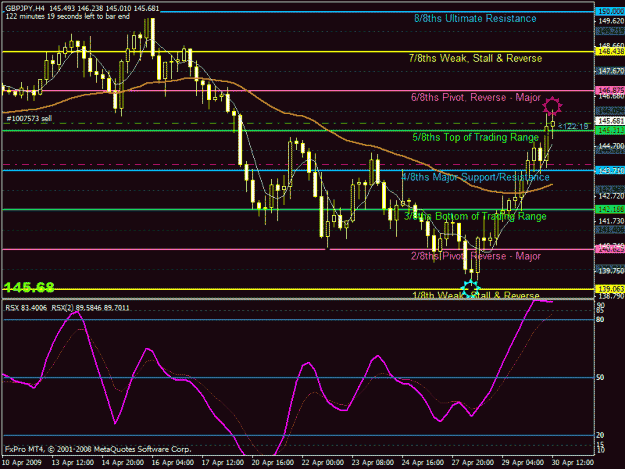Select the 1/8th Weak, Stall & Reverse label

(476, 295)
